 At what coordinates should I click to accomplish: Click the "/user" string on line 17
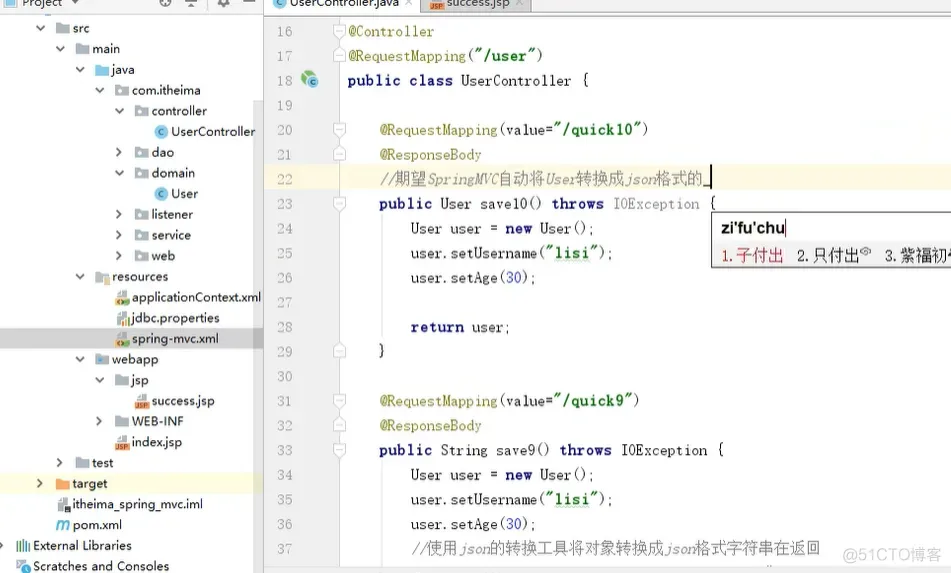click(505, 56)
